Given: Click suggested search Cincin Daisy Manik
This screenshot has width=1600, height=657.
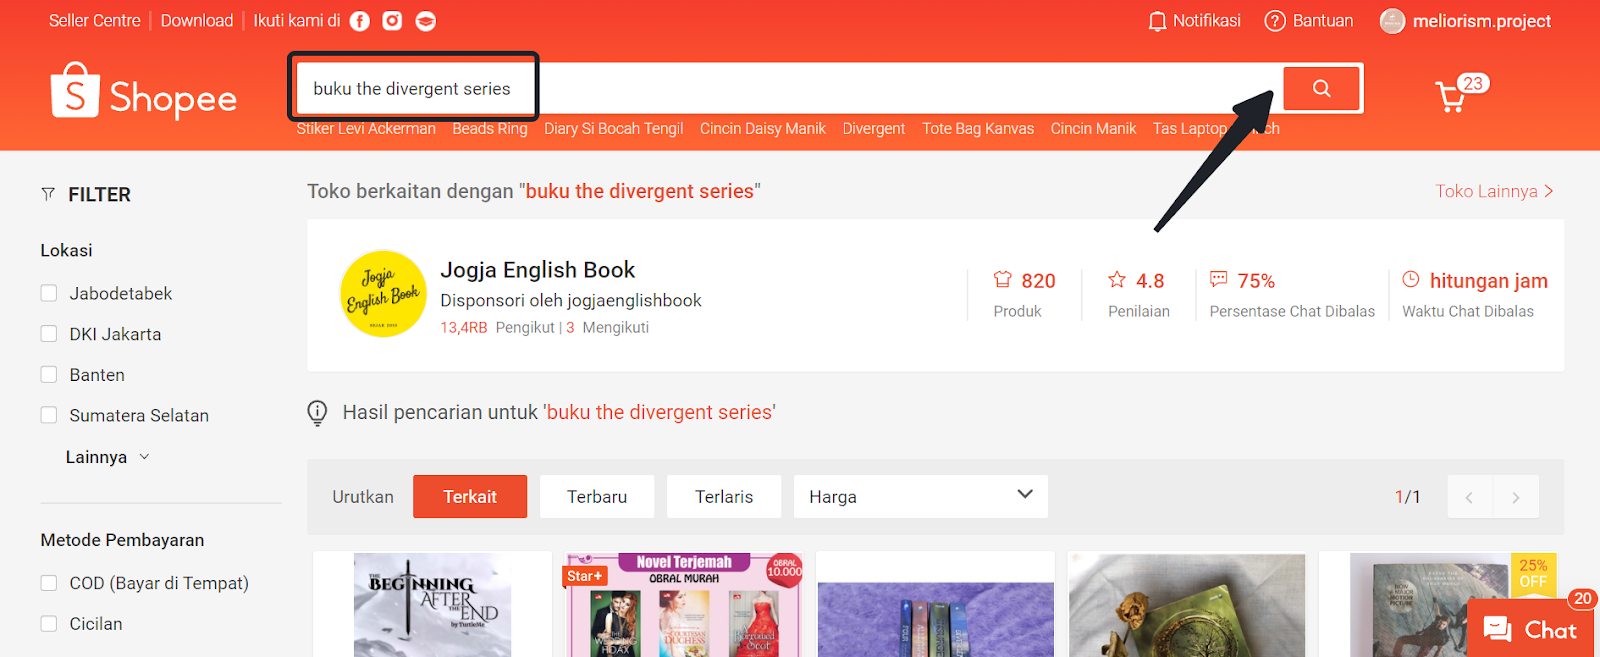Looking at the screenshot, I should (x=763, y=129).
